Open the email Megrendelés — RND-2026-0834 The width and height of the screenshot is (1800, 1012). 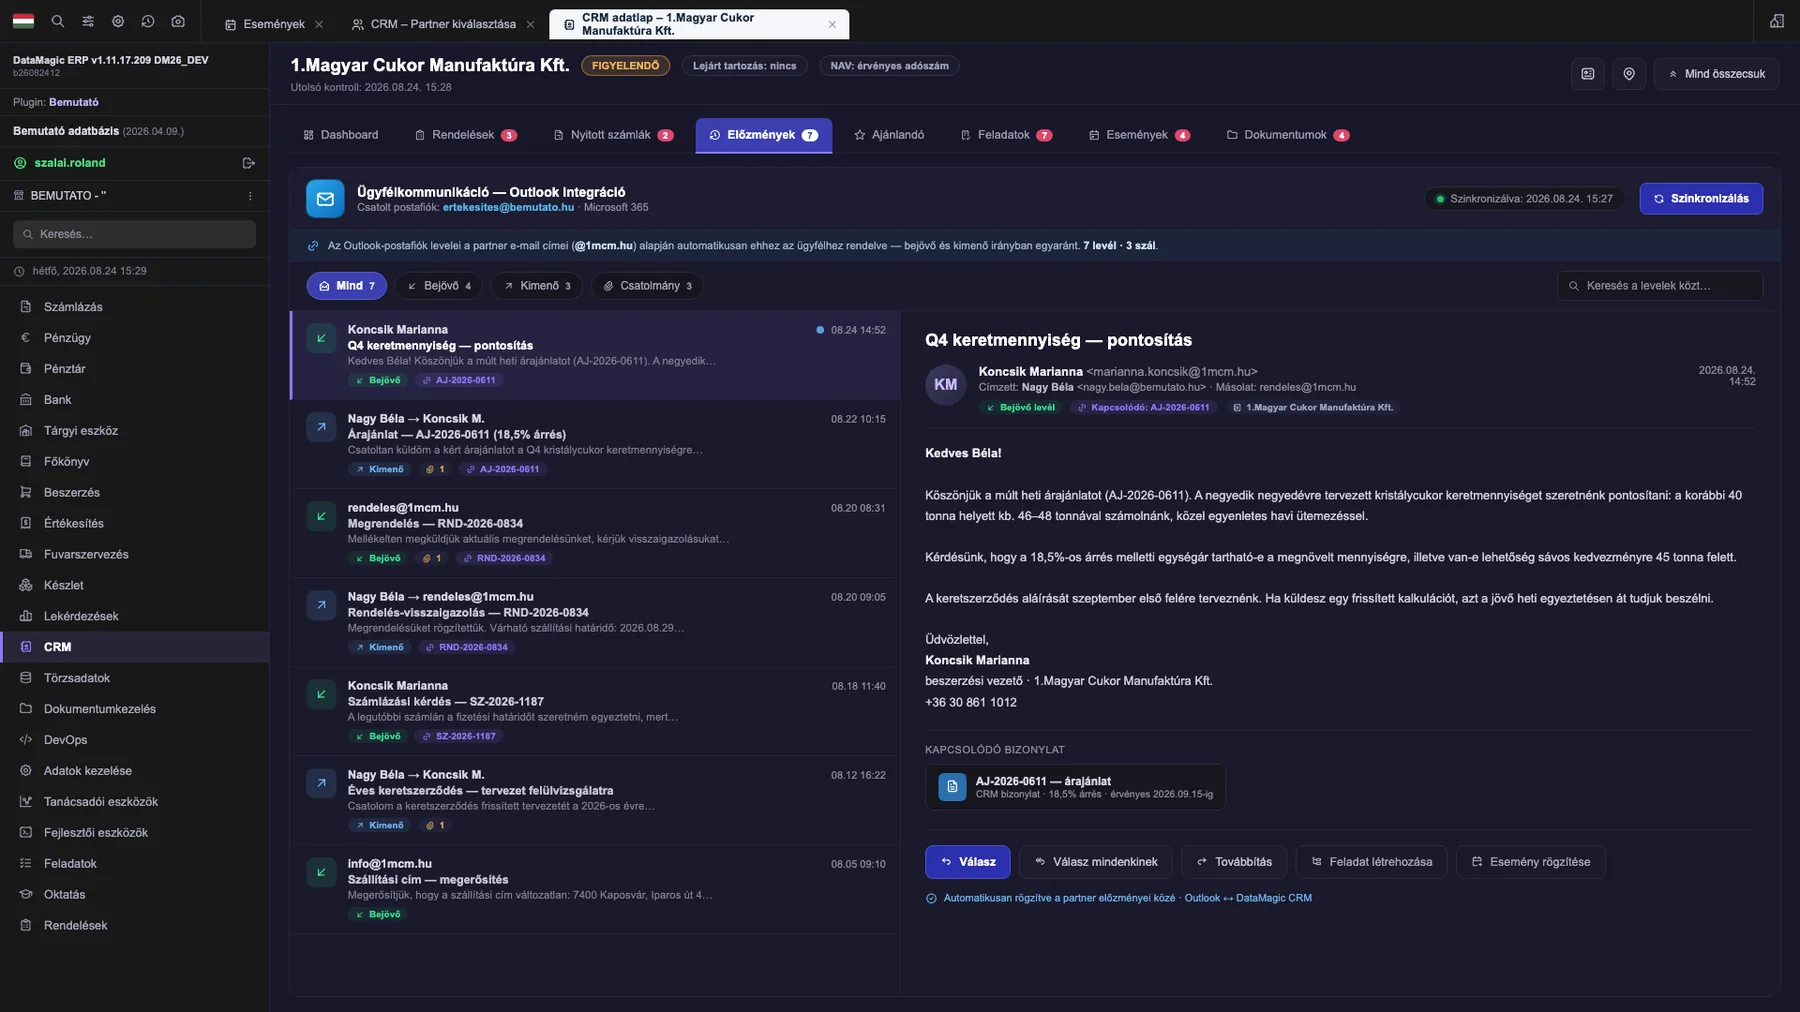[x=595, y=533]
